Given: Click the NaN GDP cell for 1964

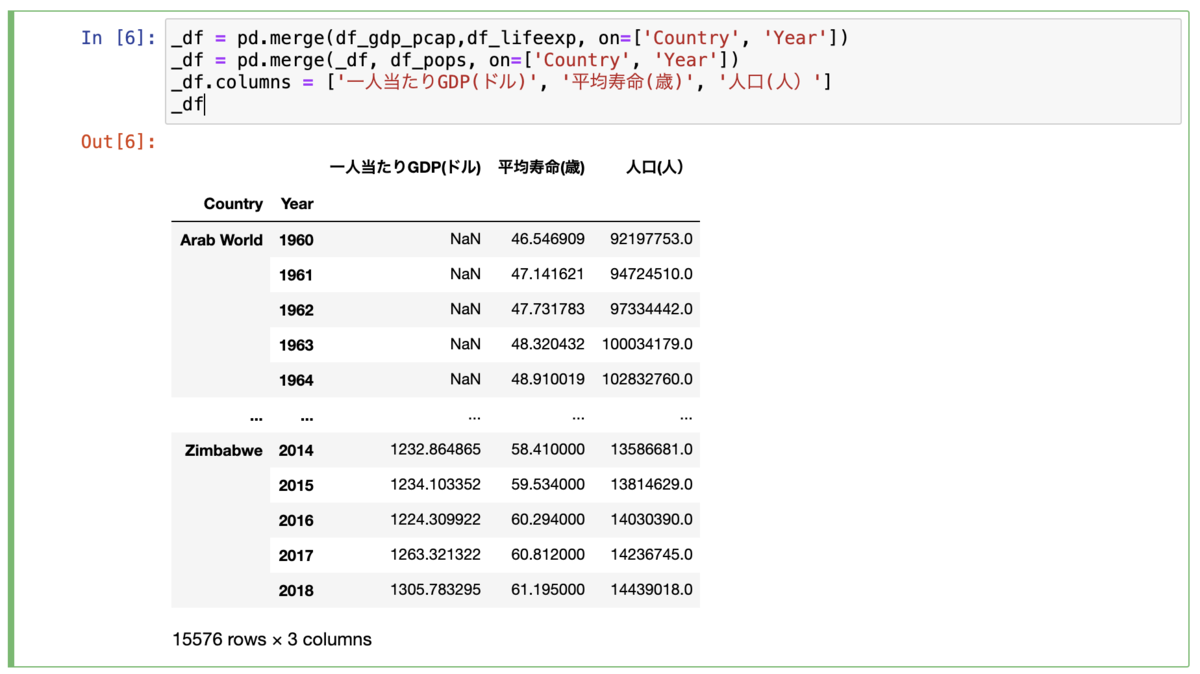Looking at the screenshot, I should [x=465, y=379].
